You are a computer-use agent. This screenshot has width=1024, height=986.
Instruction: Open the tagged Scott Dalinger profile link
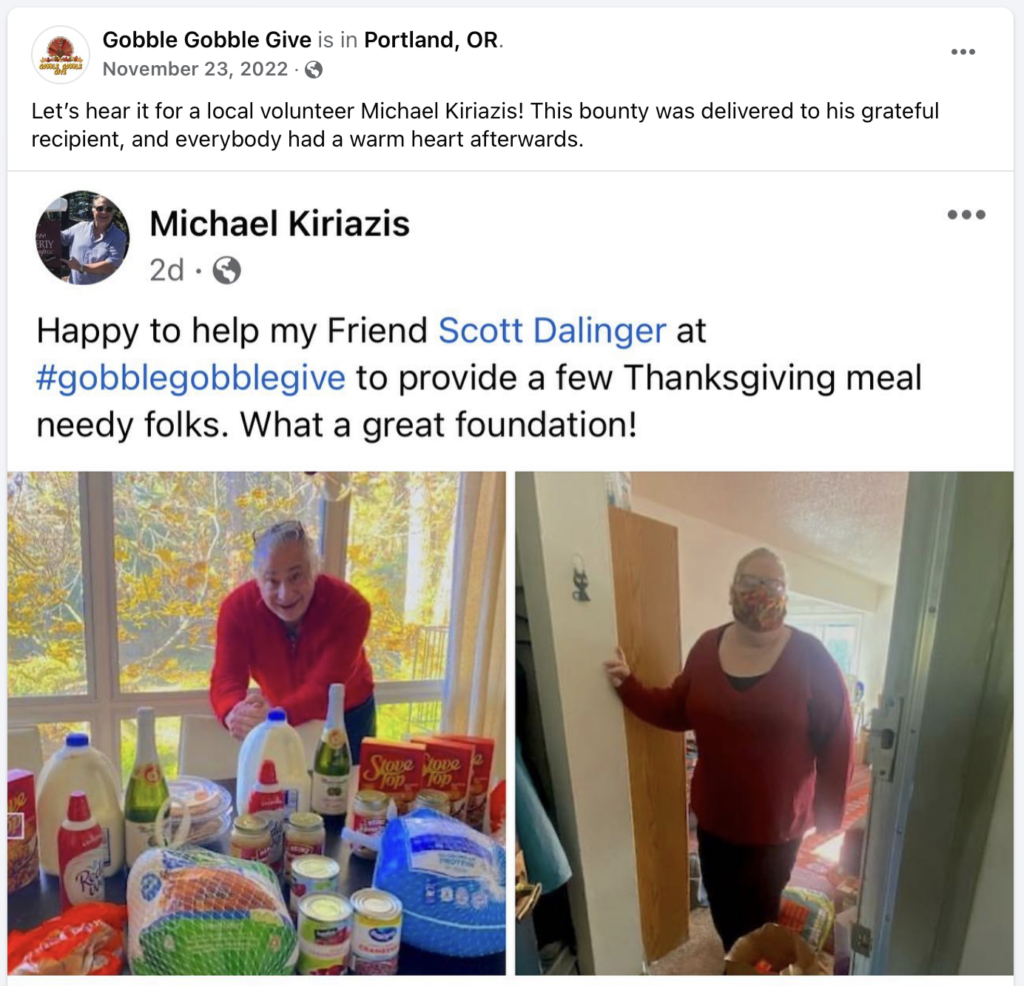coord(552,330)
